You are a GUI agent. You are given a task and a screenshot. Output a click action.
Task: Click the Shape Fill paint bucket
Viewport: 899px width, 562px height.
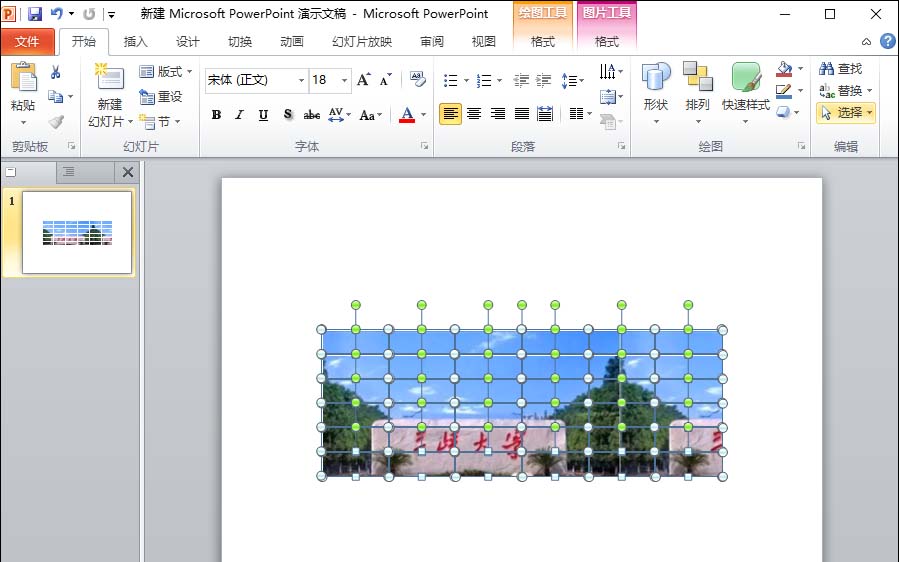pos(785,69)
